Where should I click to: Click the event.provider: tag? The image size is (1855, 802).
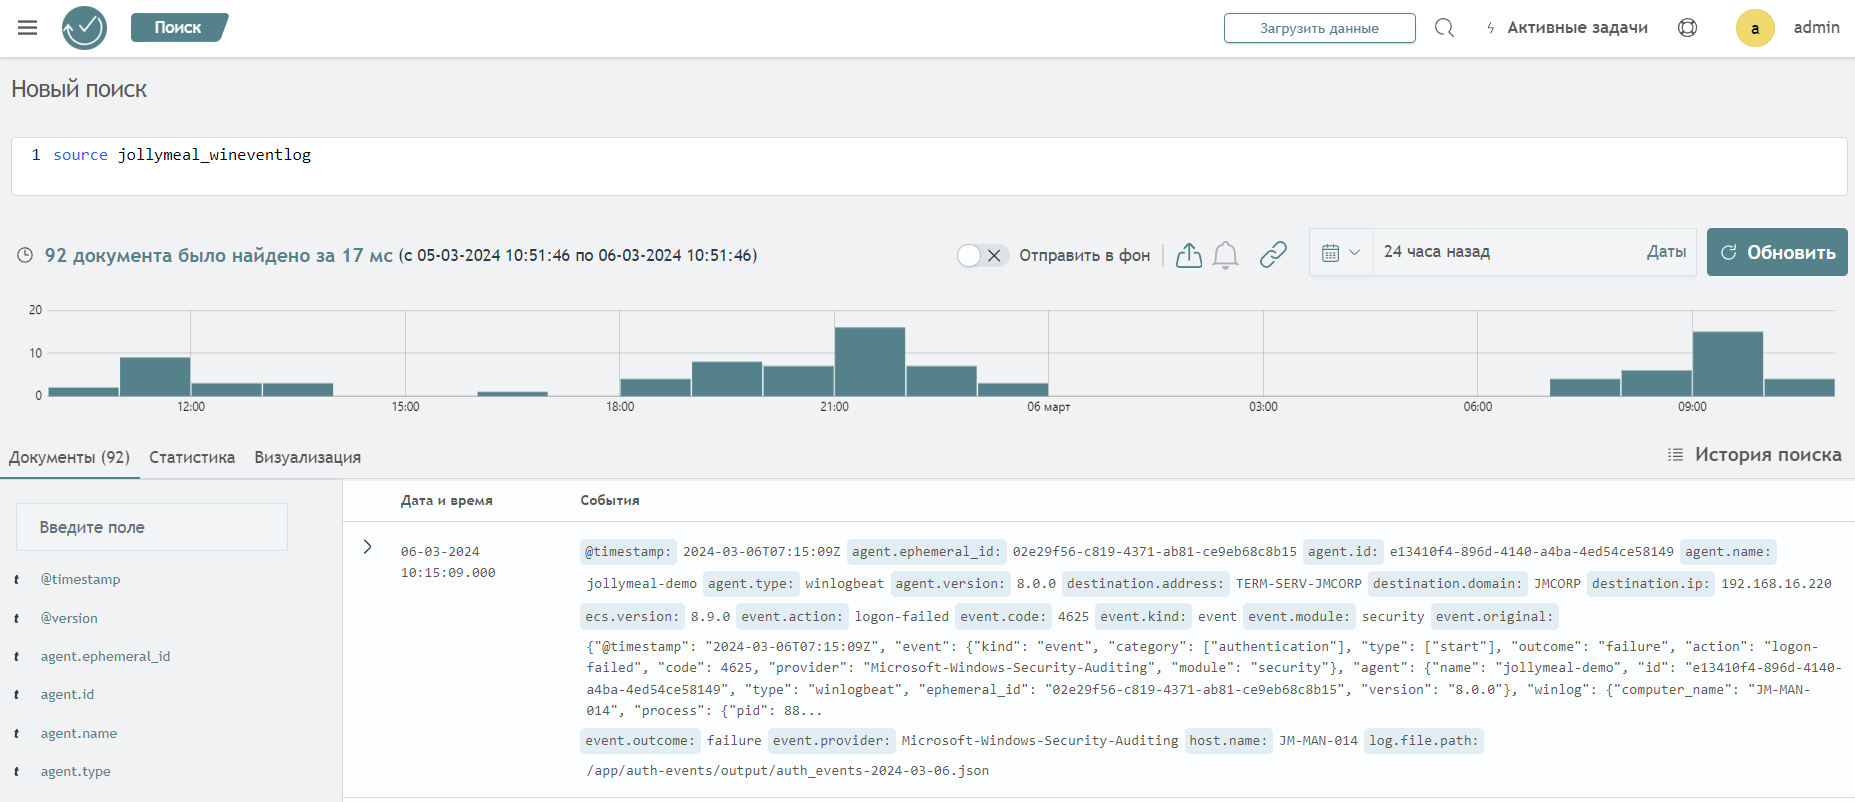coord(831,741)
